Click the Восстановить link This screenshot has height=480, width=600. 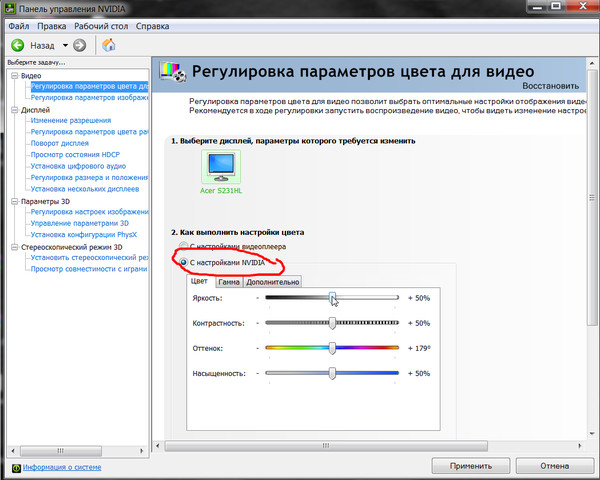550,86
